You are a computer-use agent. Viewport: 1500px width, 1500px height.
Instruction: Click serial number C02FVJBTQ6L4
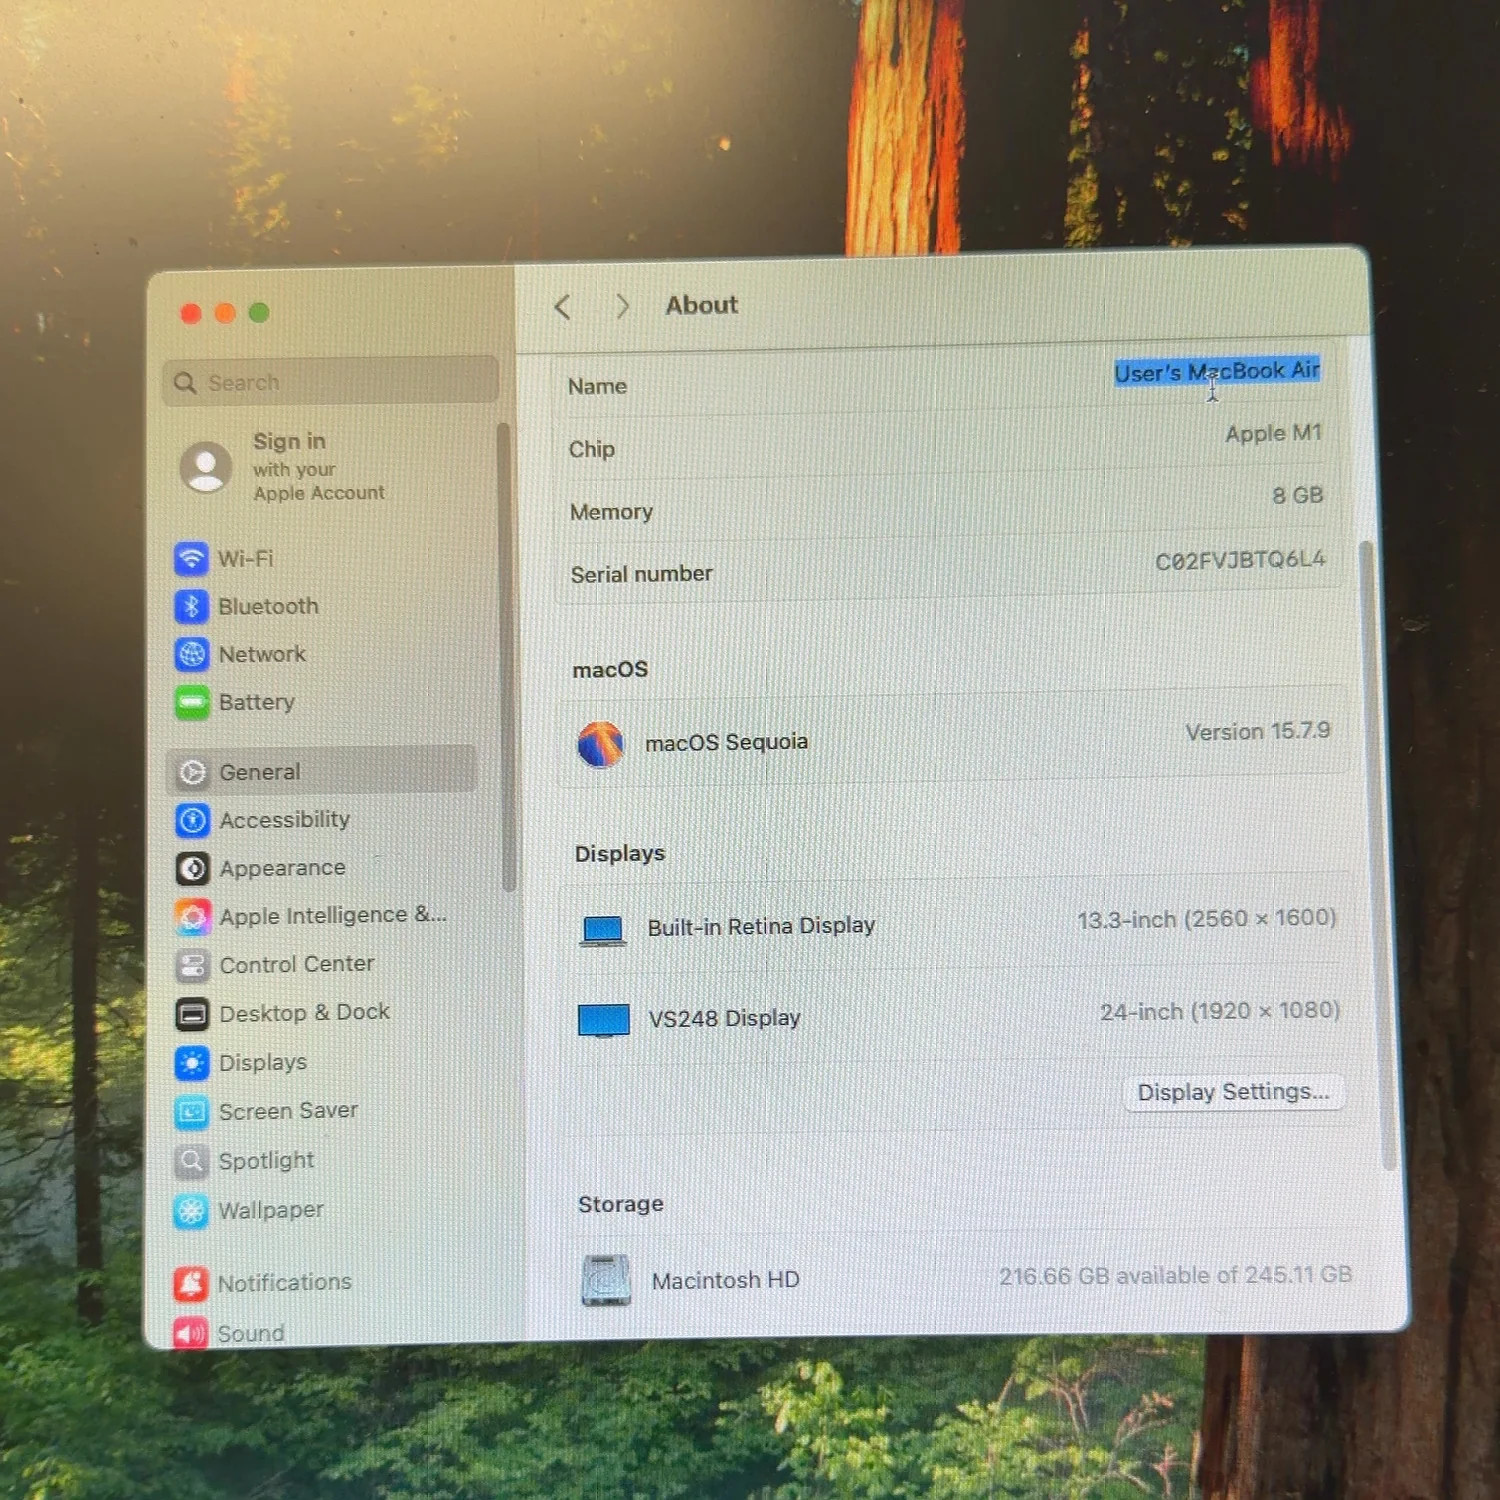pos(1240,560)
